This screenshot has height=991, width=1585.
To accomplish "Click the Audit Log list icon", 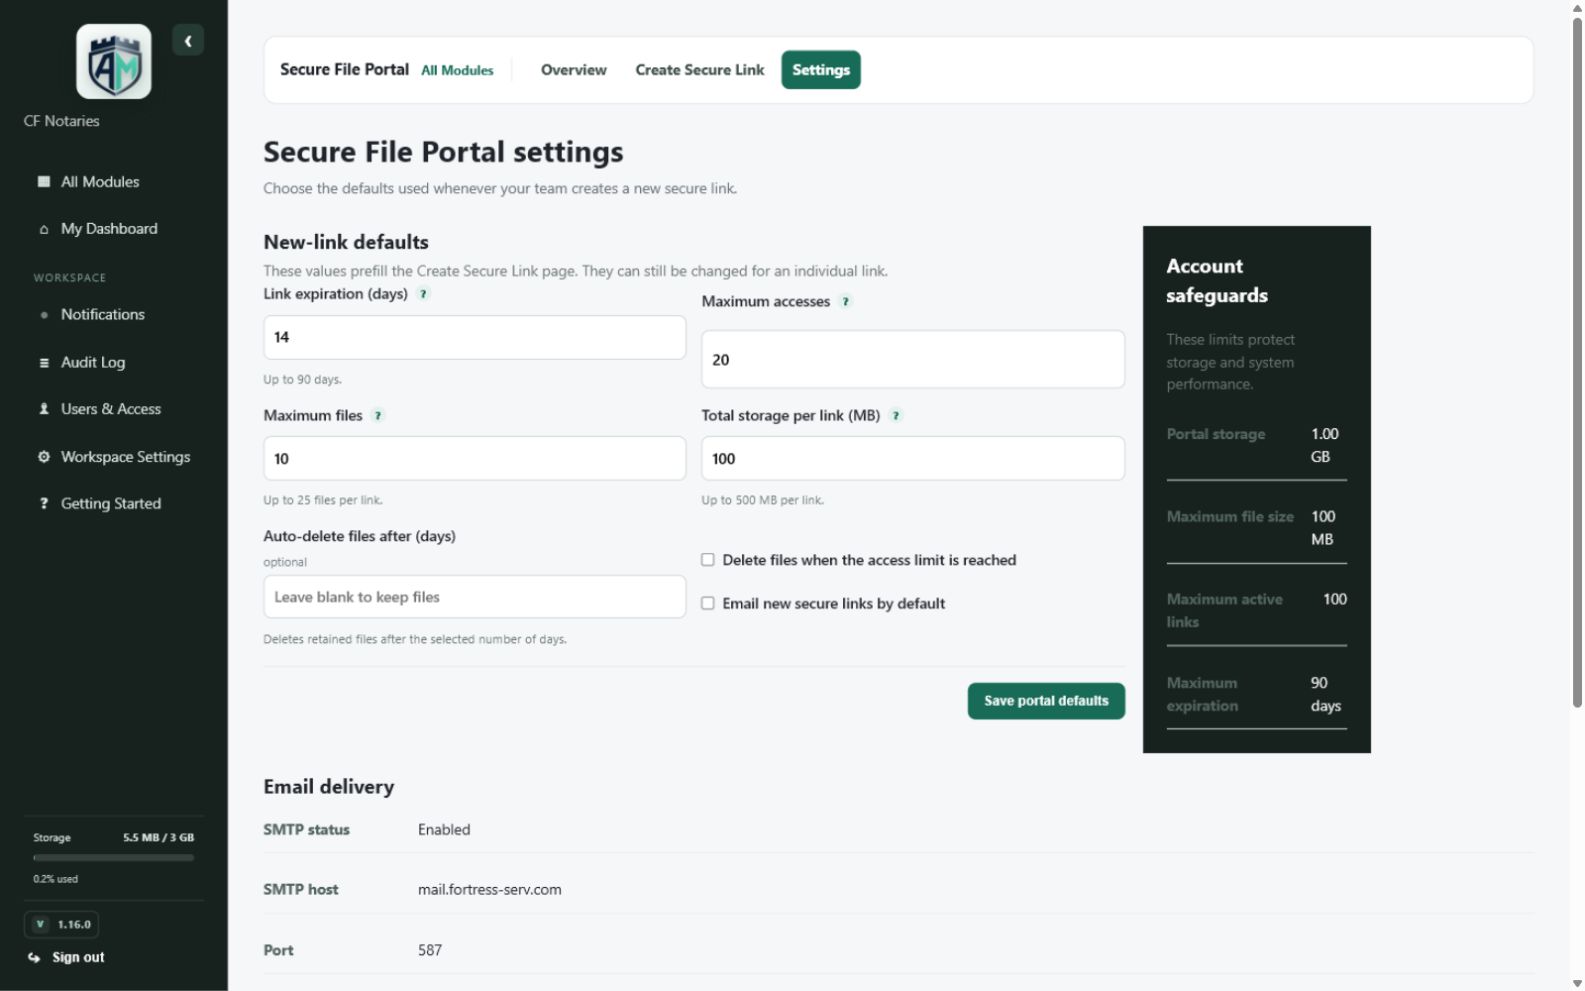I will pos(44,363).
